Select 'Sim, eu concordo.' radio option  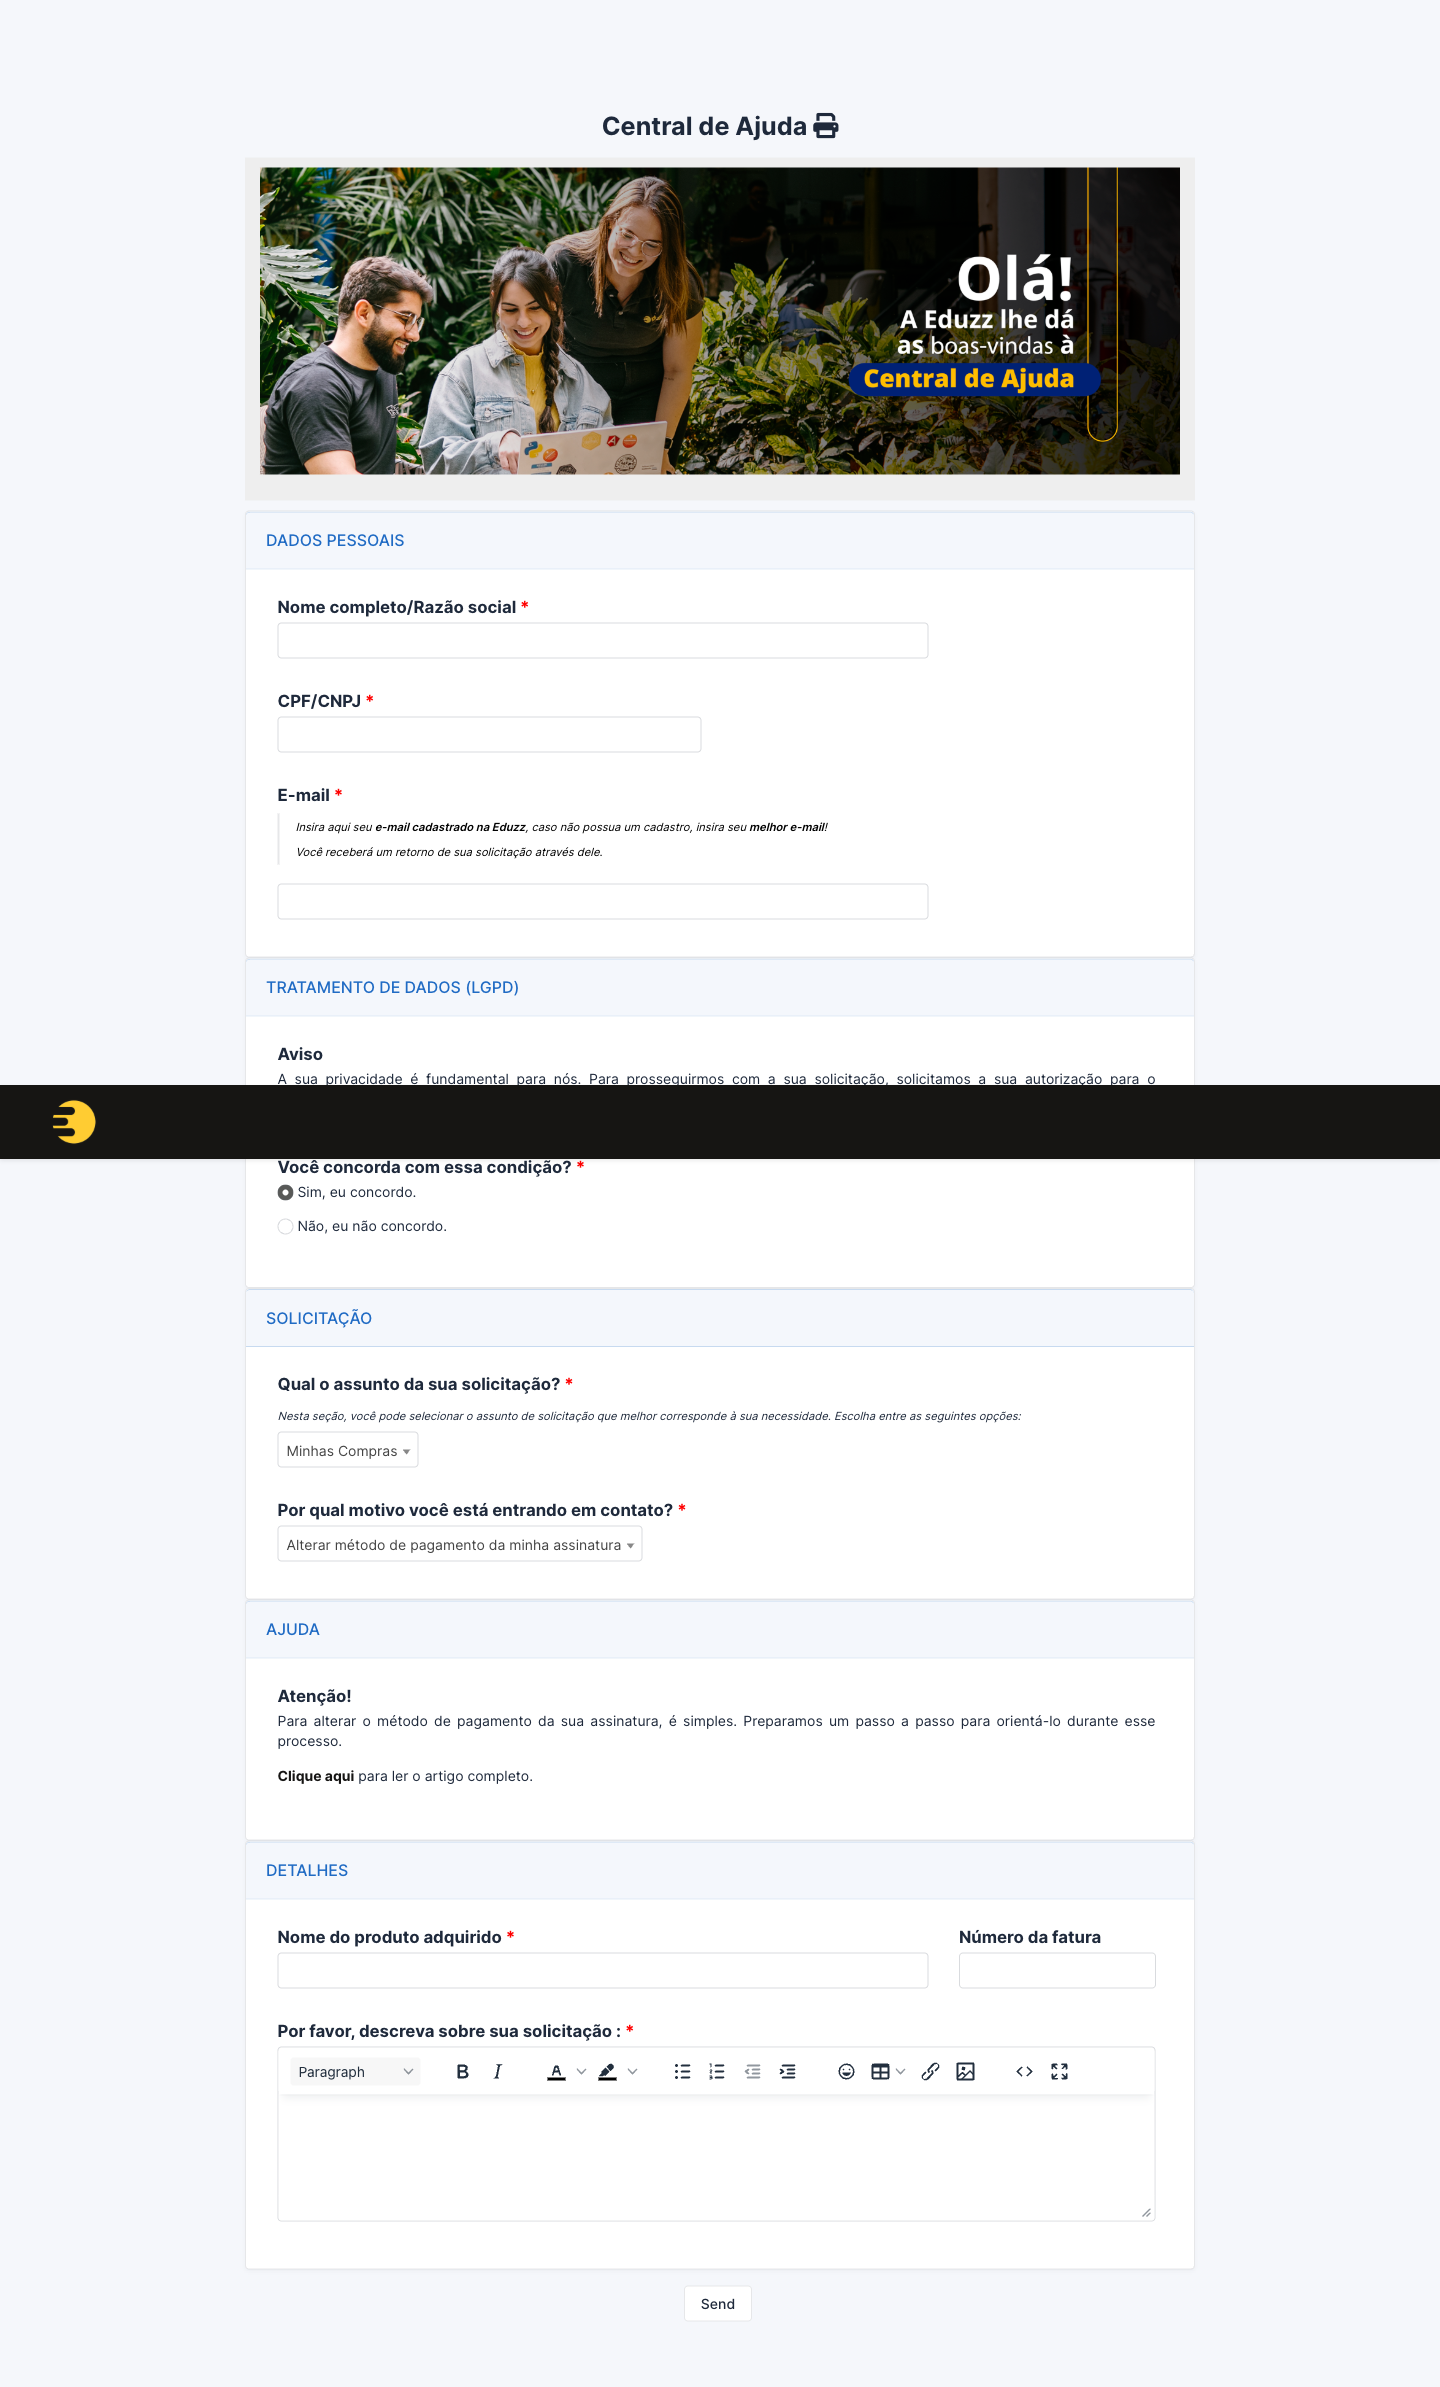tap(286, 1192)
